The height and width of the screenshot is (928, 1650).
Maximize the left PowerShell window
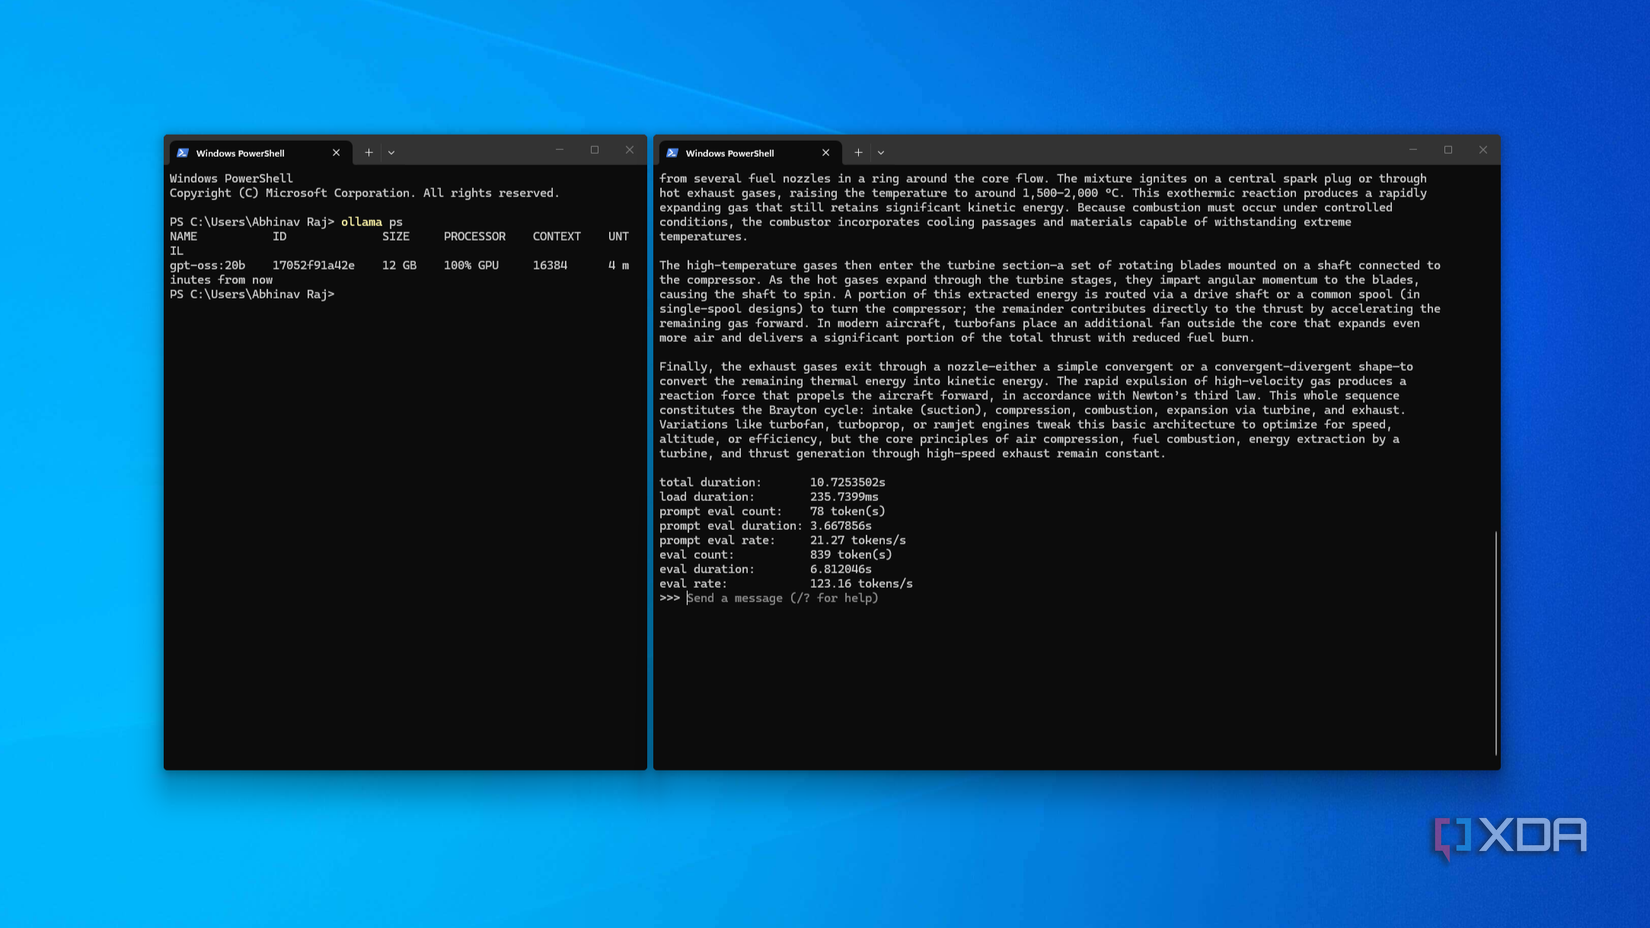click(x=595, y=150)
